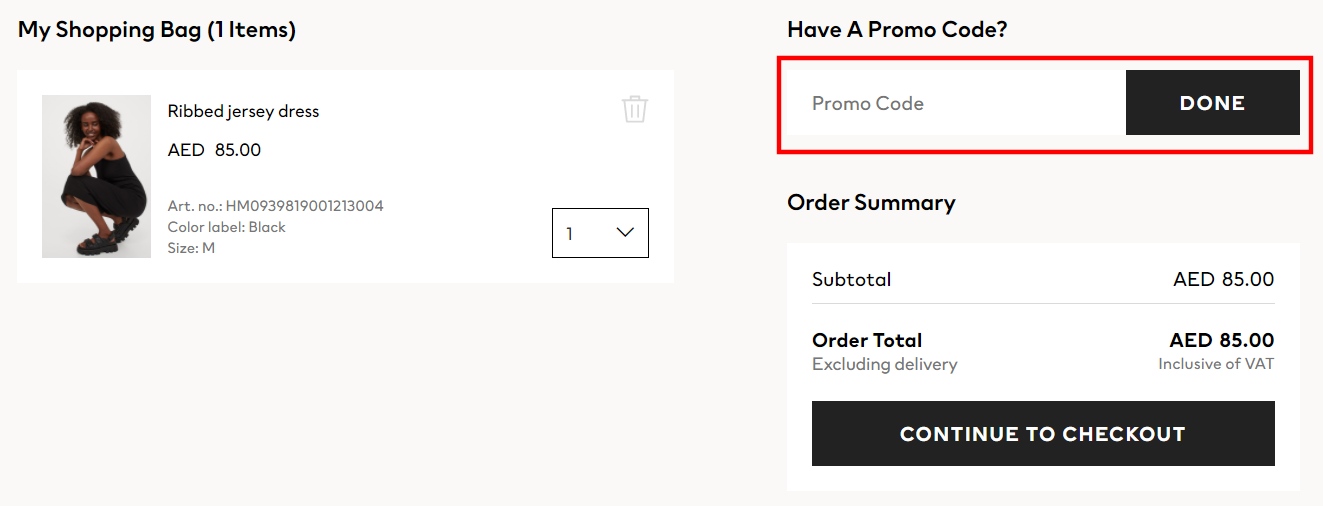Screen dimensions: 1323x506
Task: Click the Subtotal label
Action: (x=851, y=280)
